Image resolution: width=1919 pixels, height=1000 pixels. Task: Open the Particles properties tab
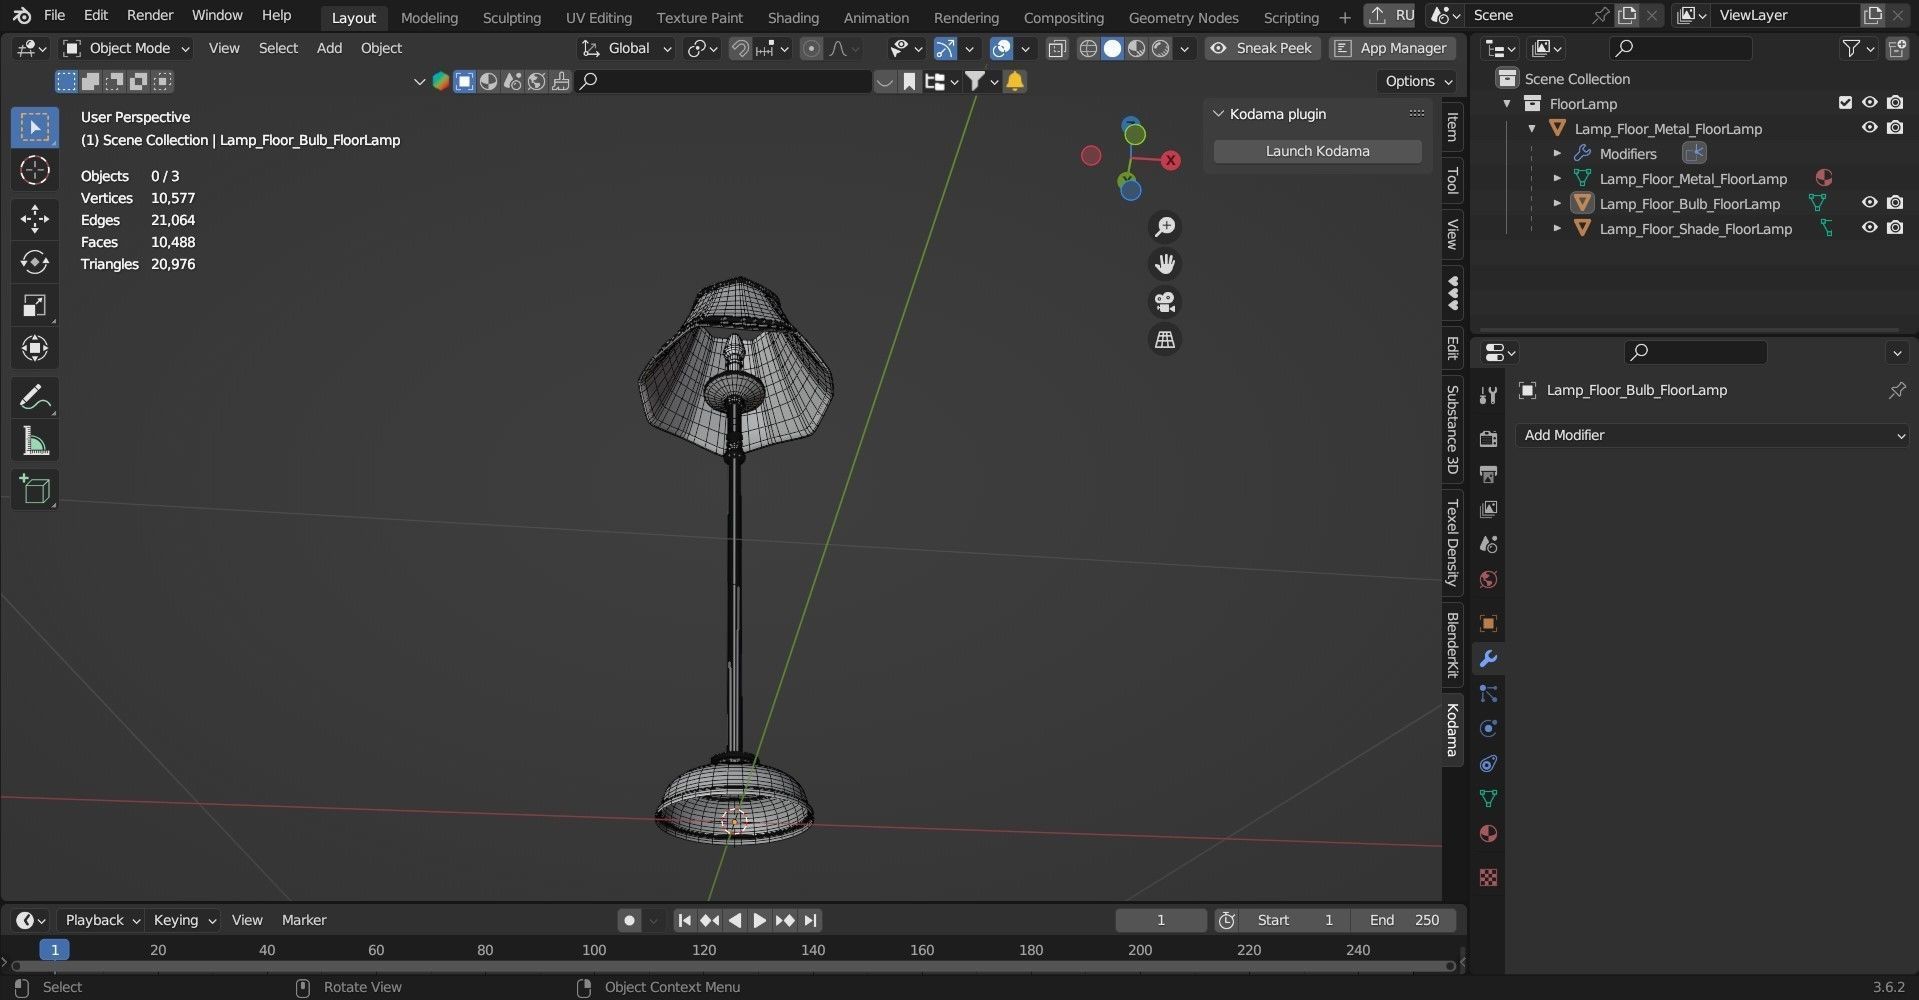(1488, 693)
